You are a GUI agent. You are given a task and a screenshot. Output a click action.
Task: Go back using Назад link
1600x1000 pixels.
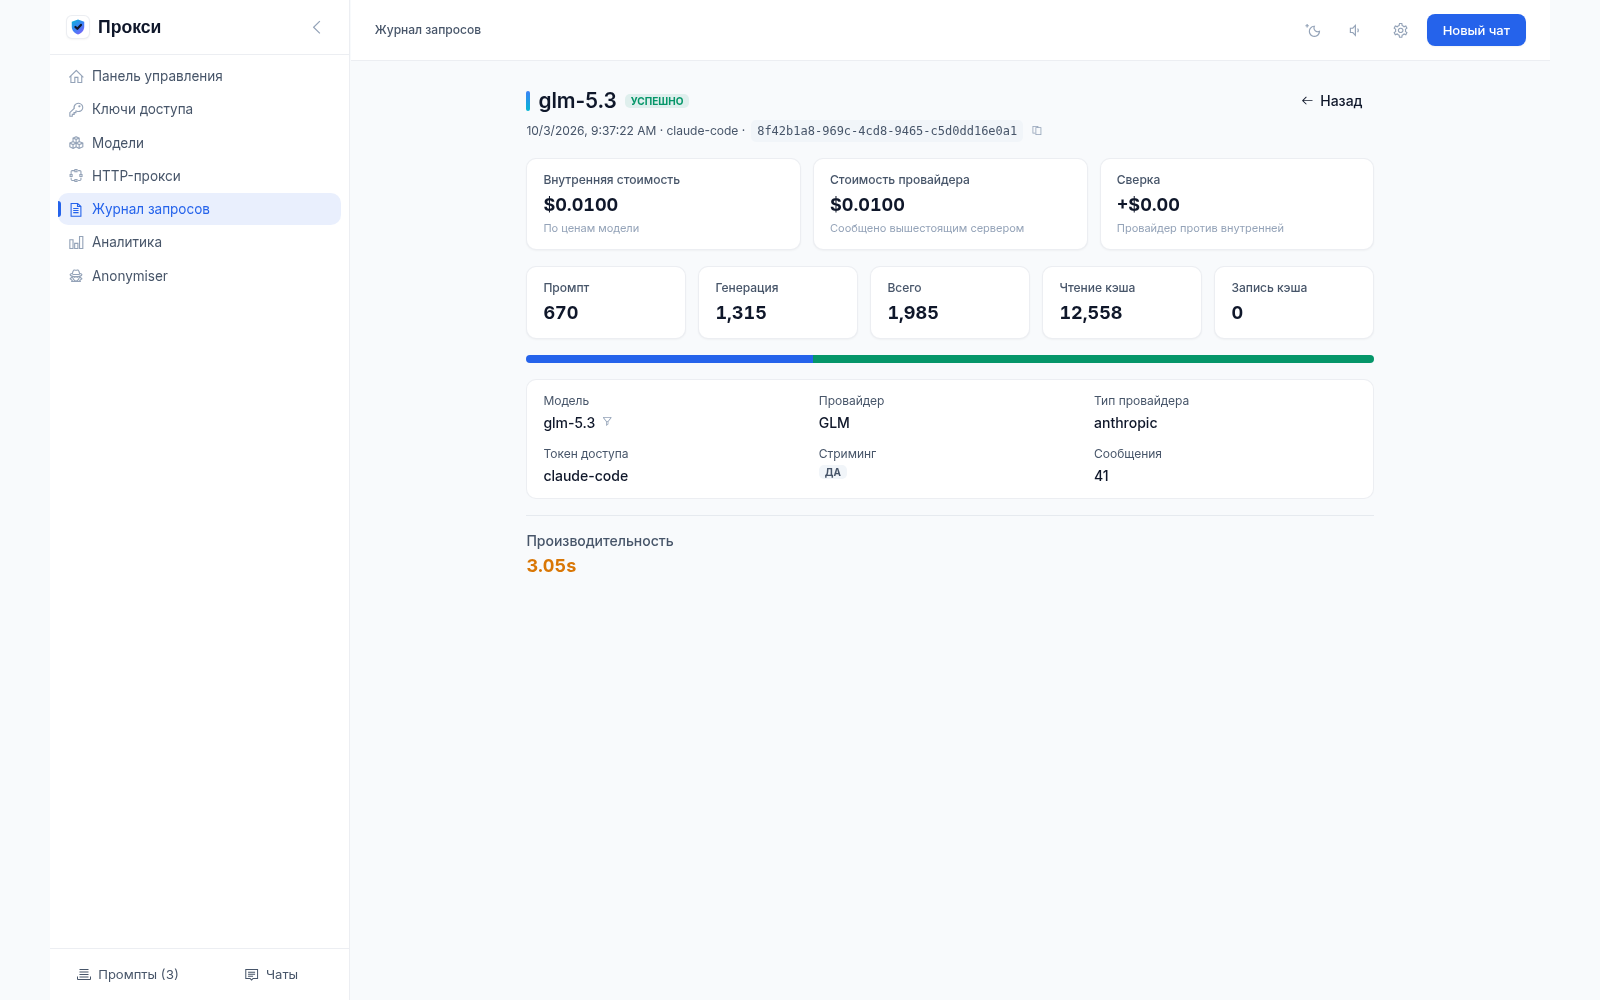pyautogui.click(x=1331, y=101)
